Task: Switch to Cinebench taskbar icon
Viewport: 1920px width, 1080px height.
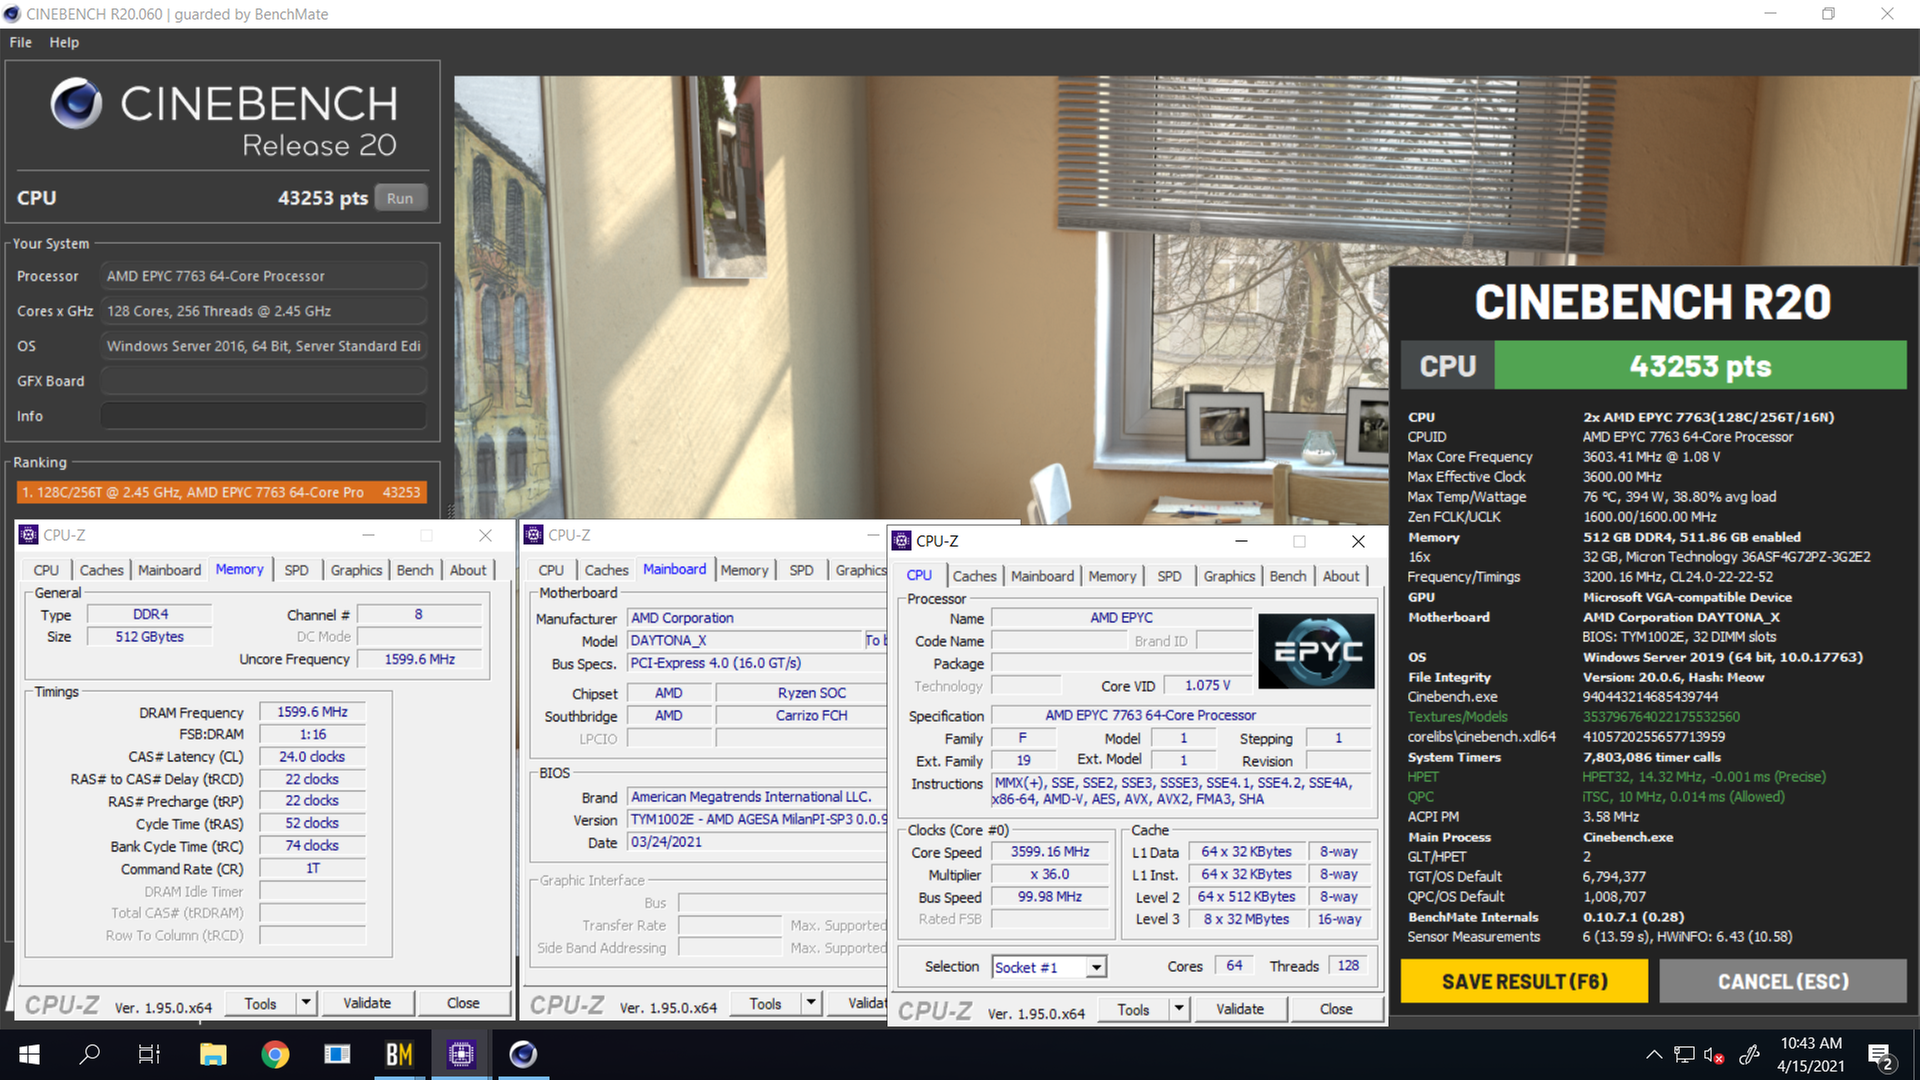Action: point(523,1054)
